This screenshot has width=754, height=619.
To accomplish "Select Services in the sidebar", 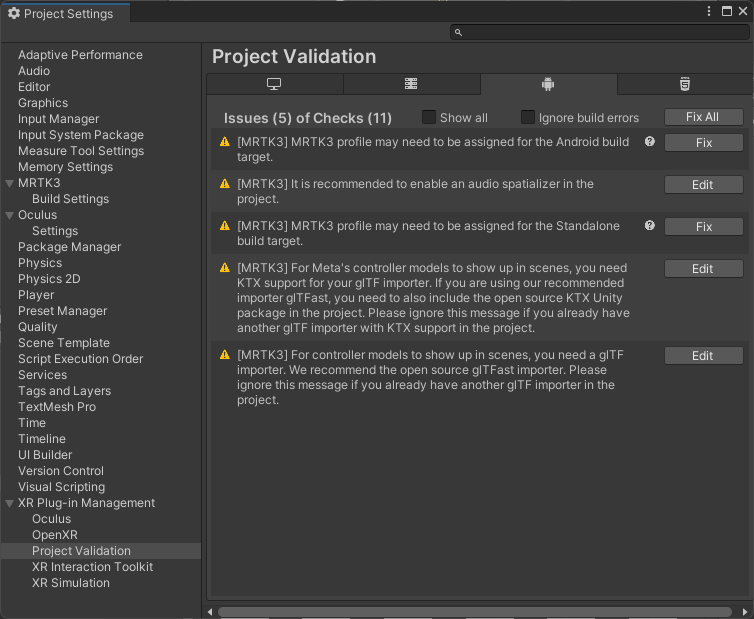I will click(42, 375).
